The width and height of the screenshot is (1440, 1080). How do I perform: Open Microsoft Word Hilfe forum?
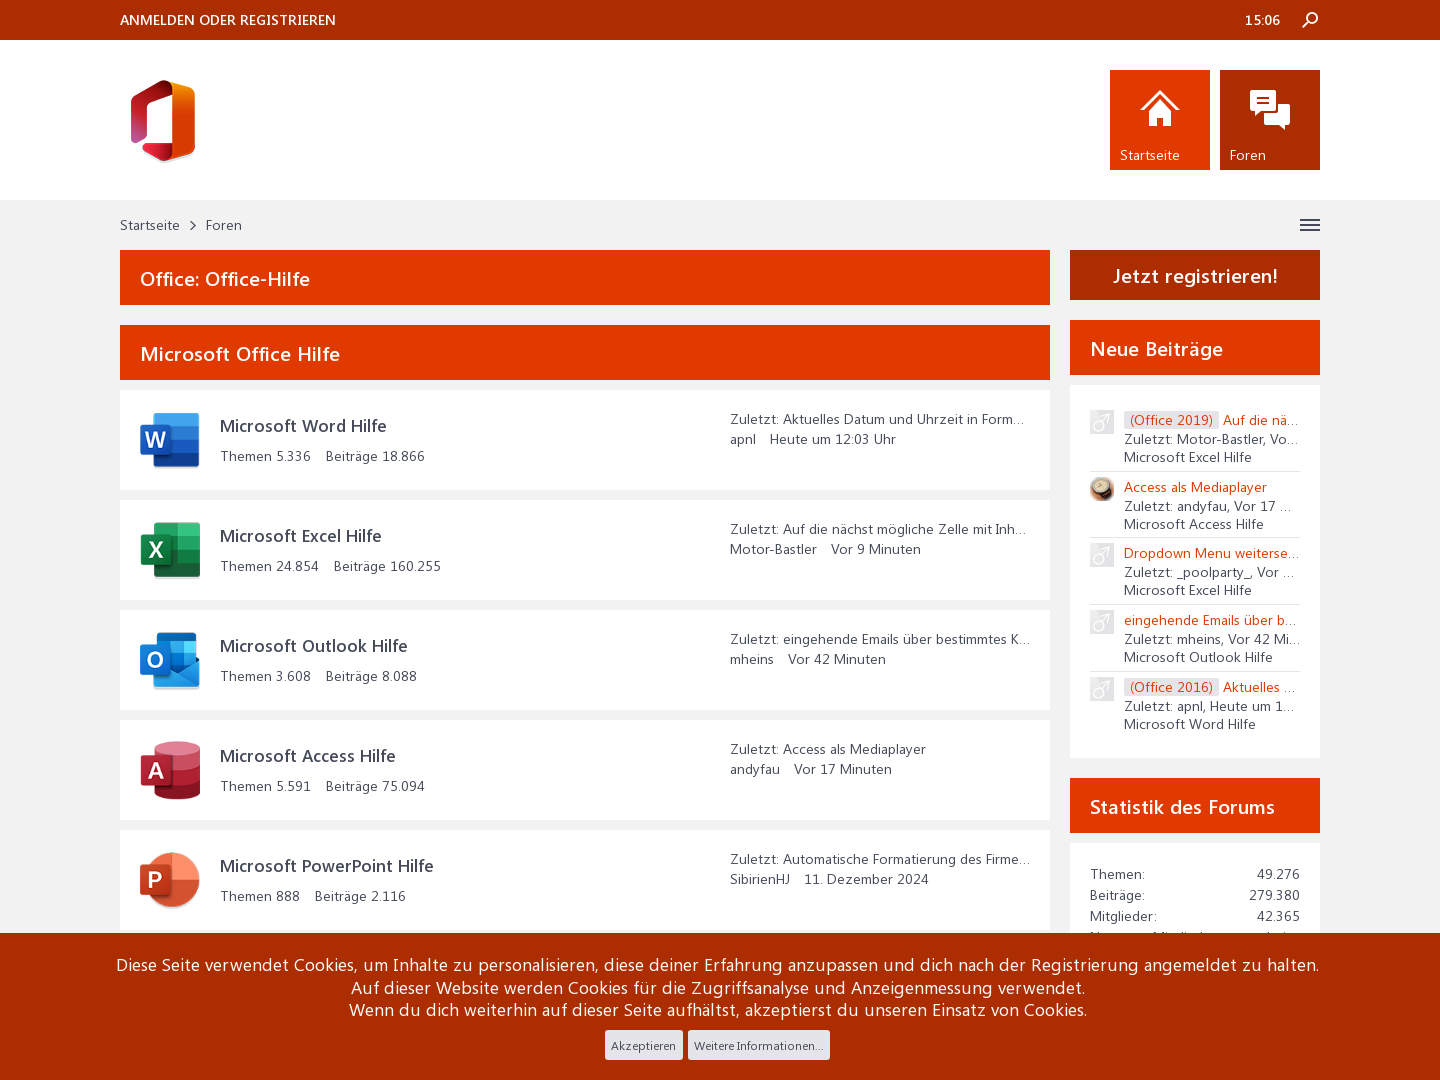[303, 426]
